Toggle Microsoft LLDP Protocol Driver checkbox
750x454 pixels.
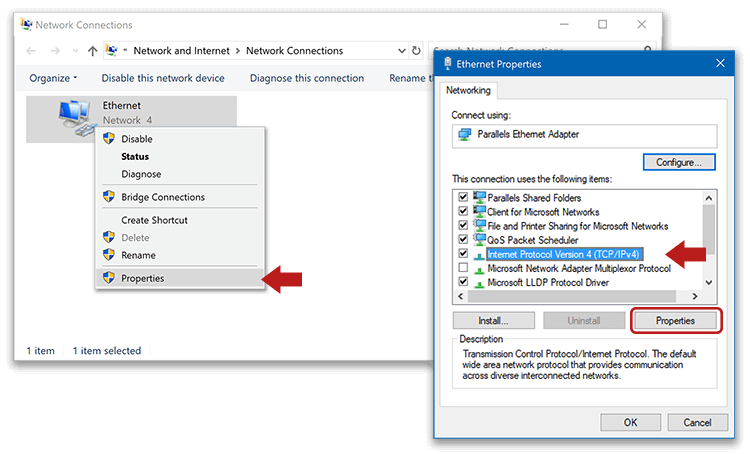[463, 282]
